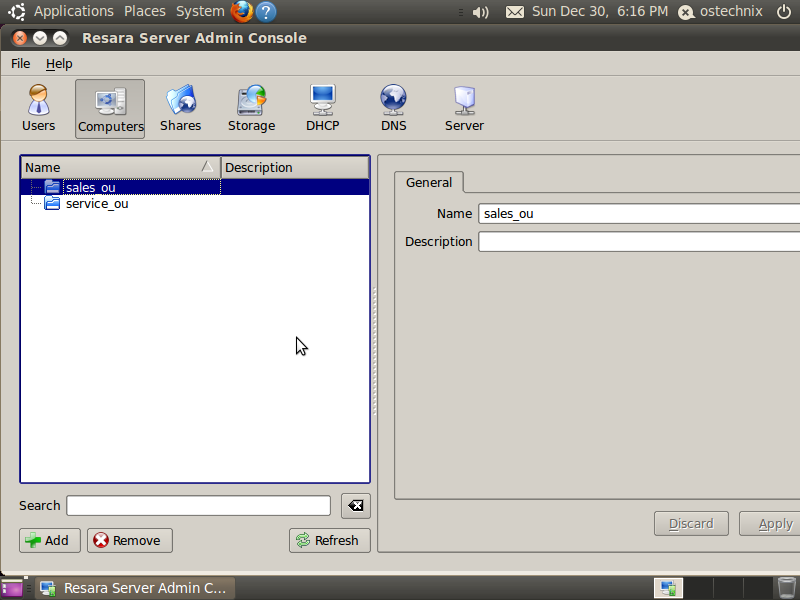Click the Remove button
The height and width of the screenshot is (600, 800).
[130, 540]
